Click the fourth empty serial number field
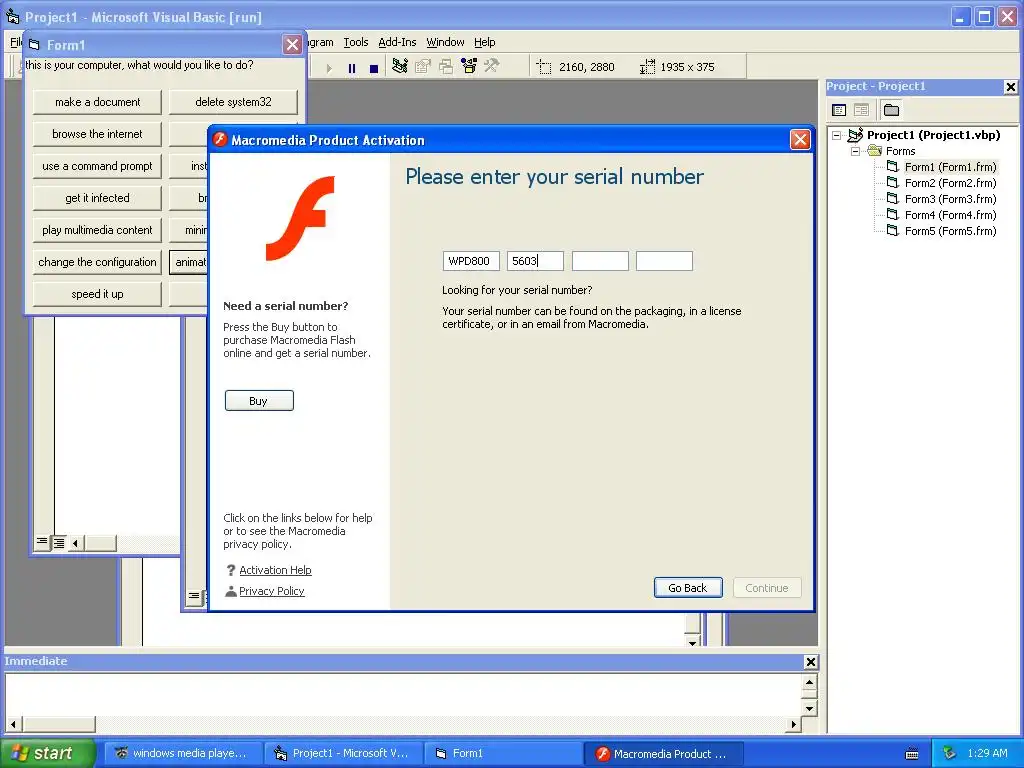Image resolution: width=1024 pixels, height=768 pixels. [x=664, y=261]
